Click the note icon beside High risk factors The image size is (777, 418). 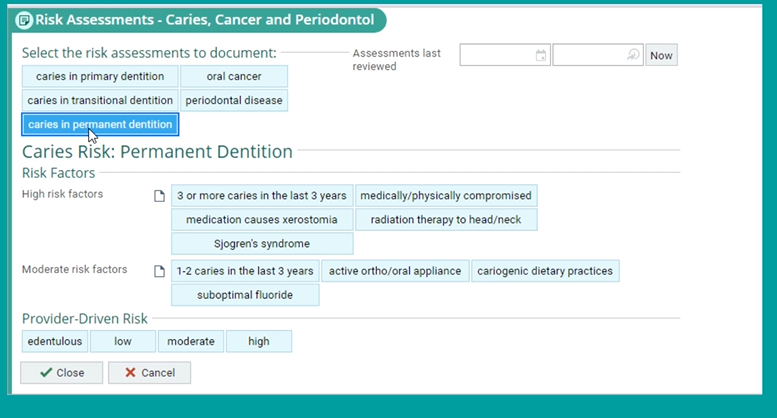pos(158,195)
